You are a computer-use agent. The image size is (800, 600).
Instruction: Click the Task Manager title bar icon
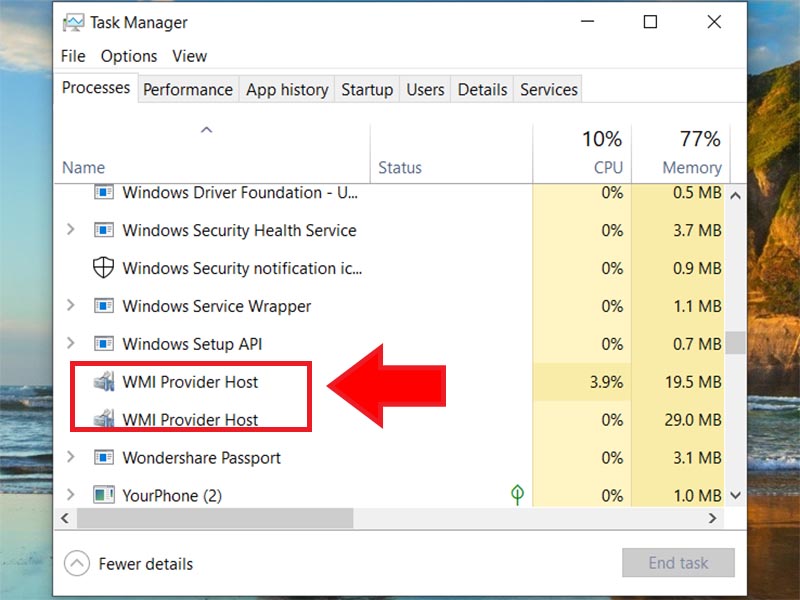tap(73, 22)
